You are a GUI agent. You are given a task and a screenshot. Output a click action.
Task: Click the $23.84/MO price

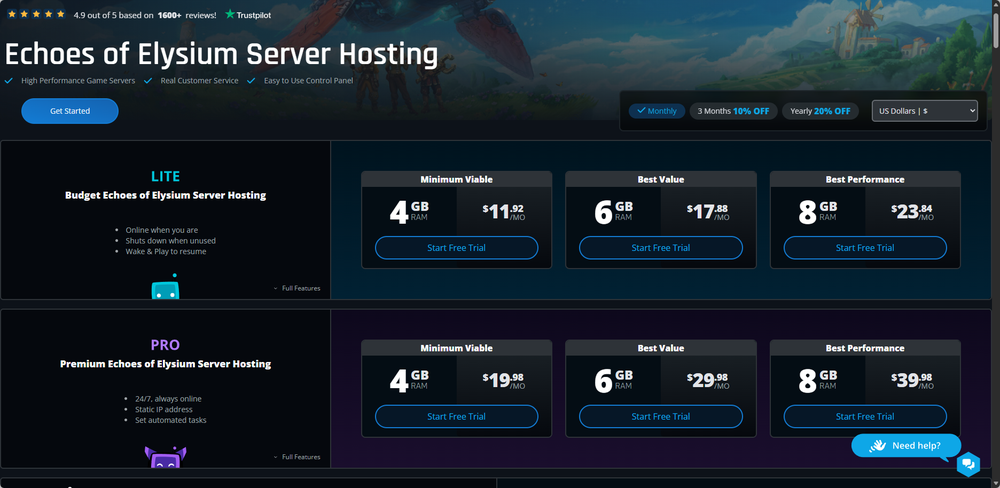[913, 212]
